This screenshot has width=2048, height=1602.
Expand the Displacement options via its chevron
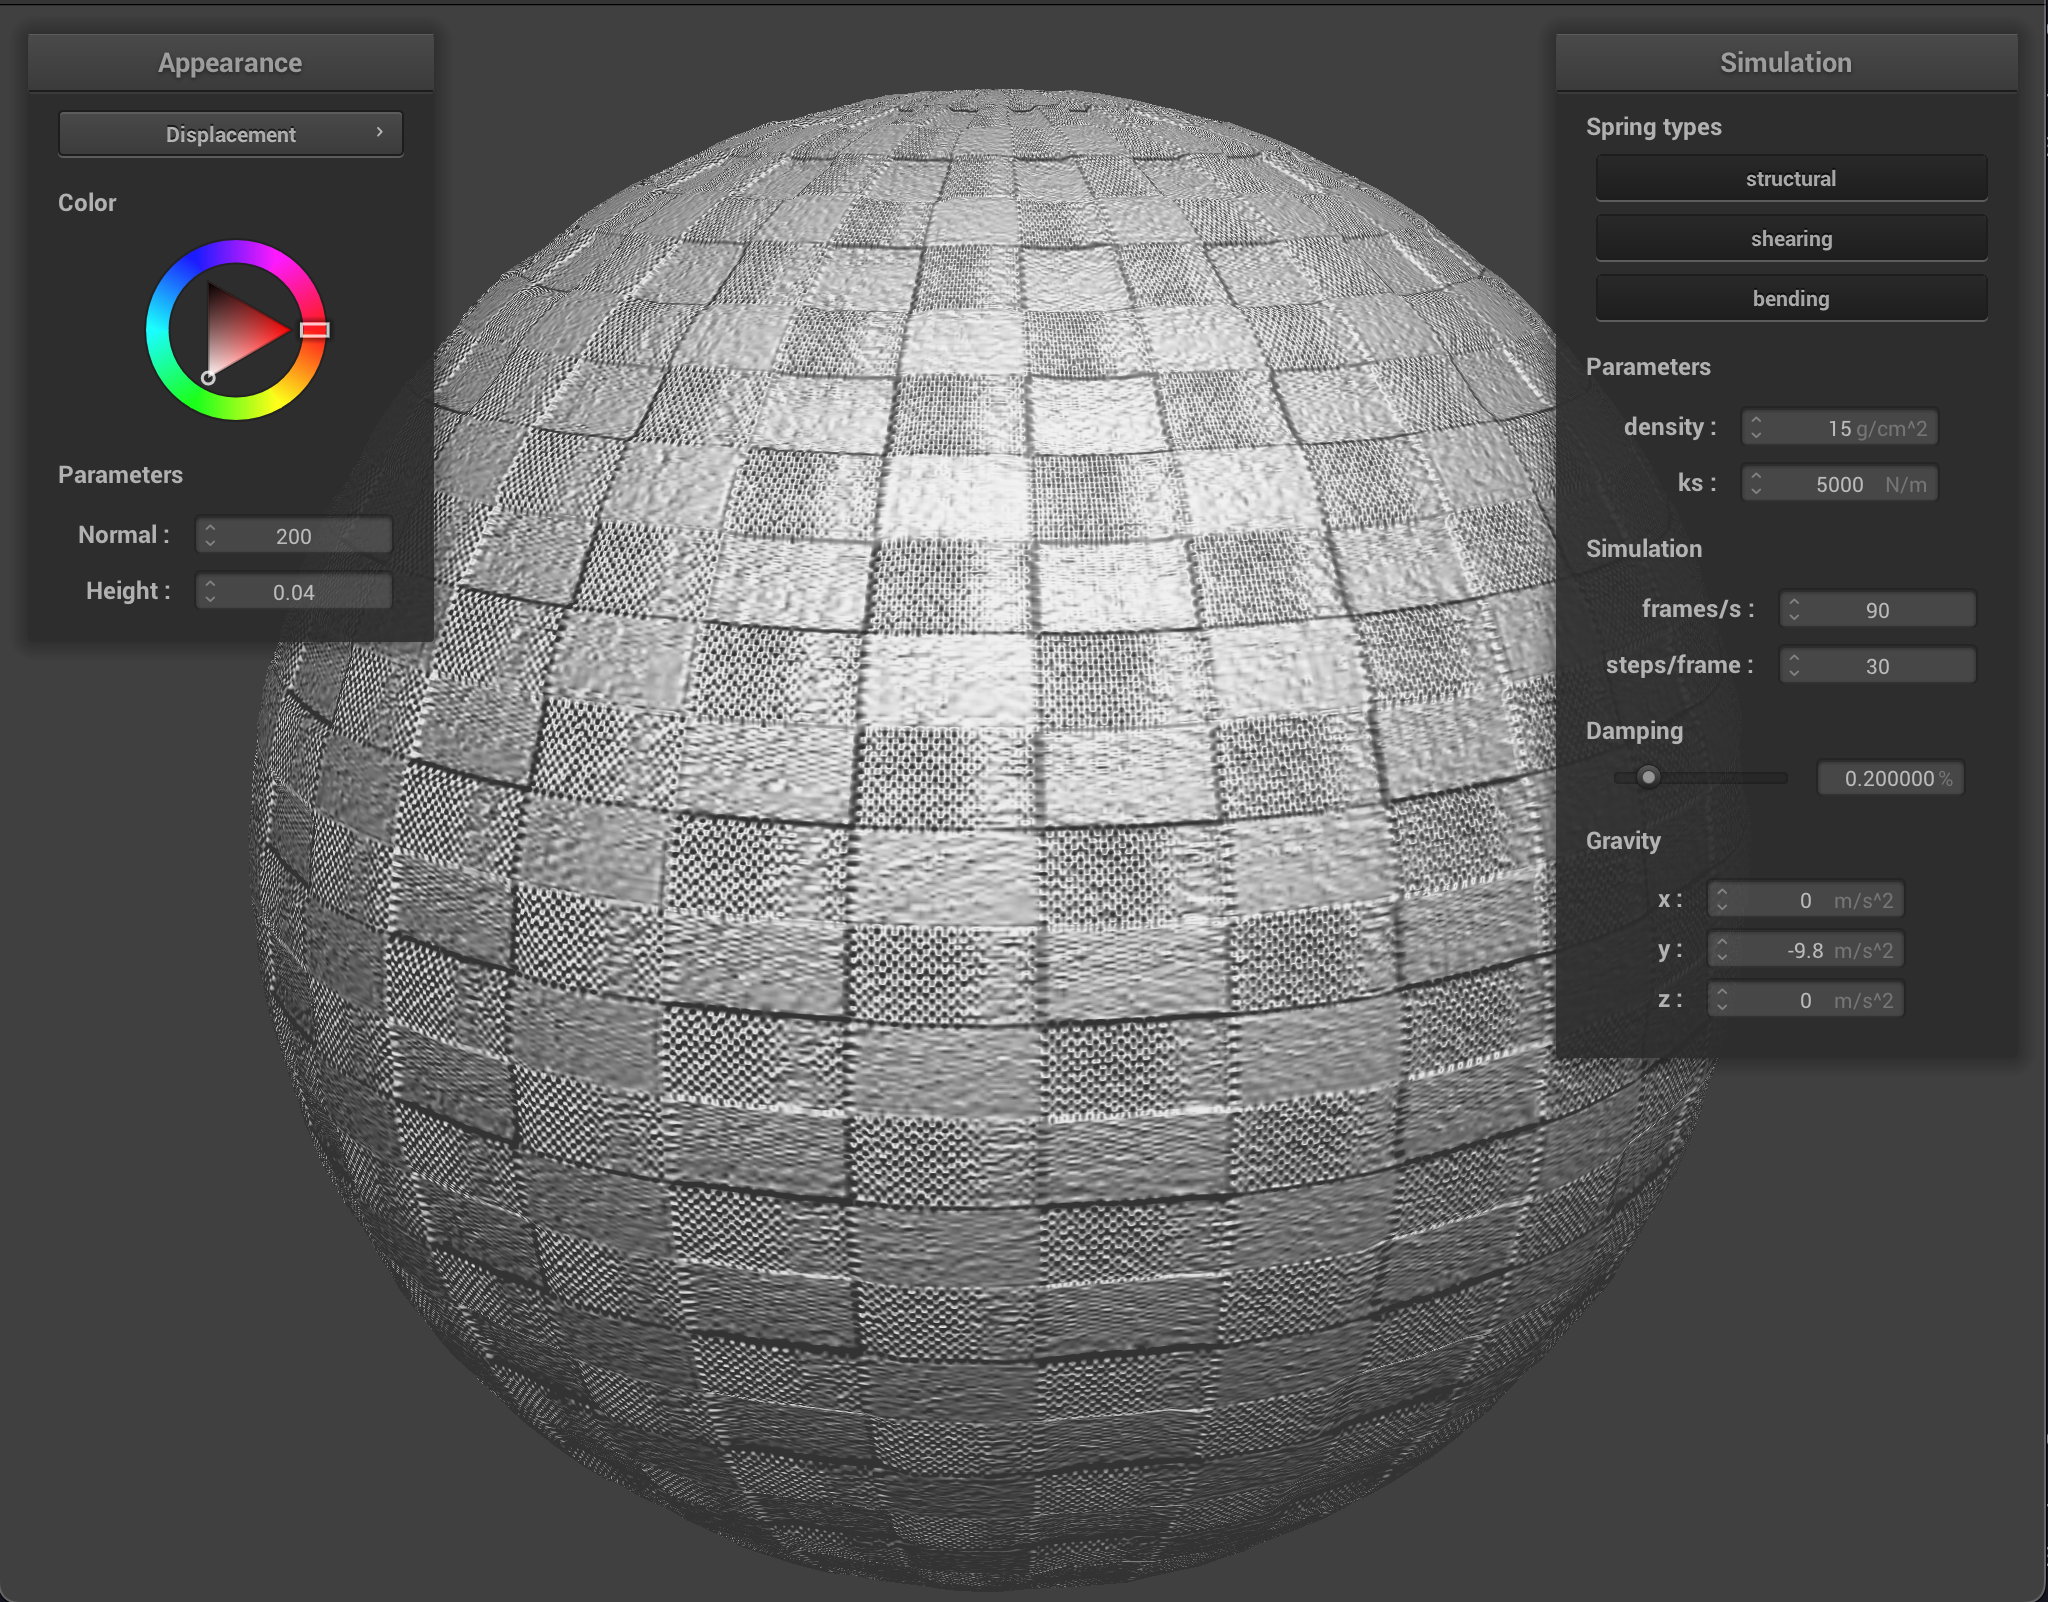point(380,131)
